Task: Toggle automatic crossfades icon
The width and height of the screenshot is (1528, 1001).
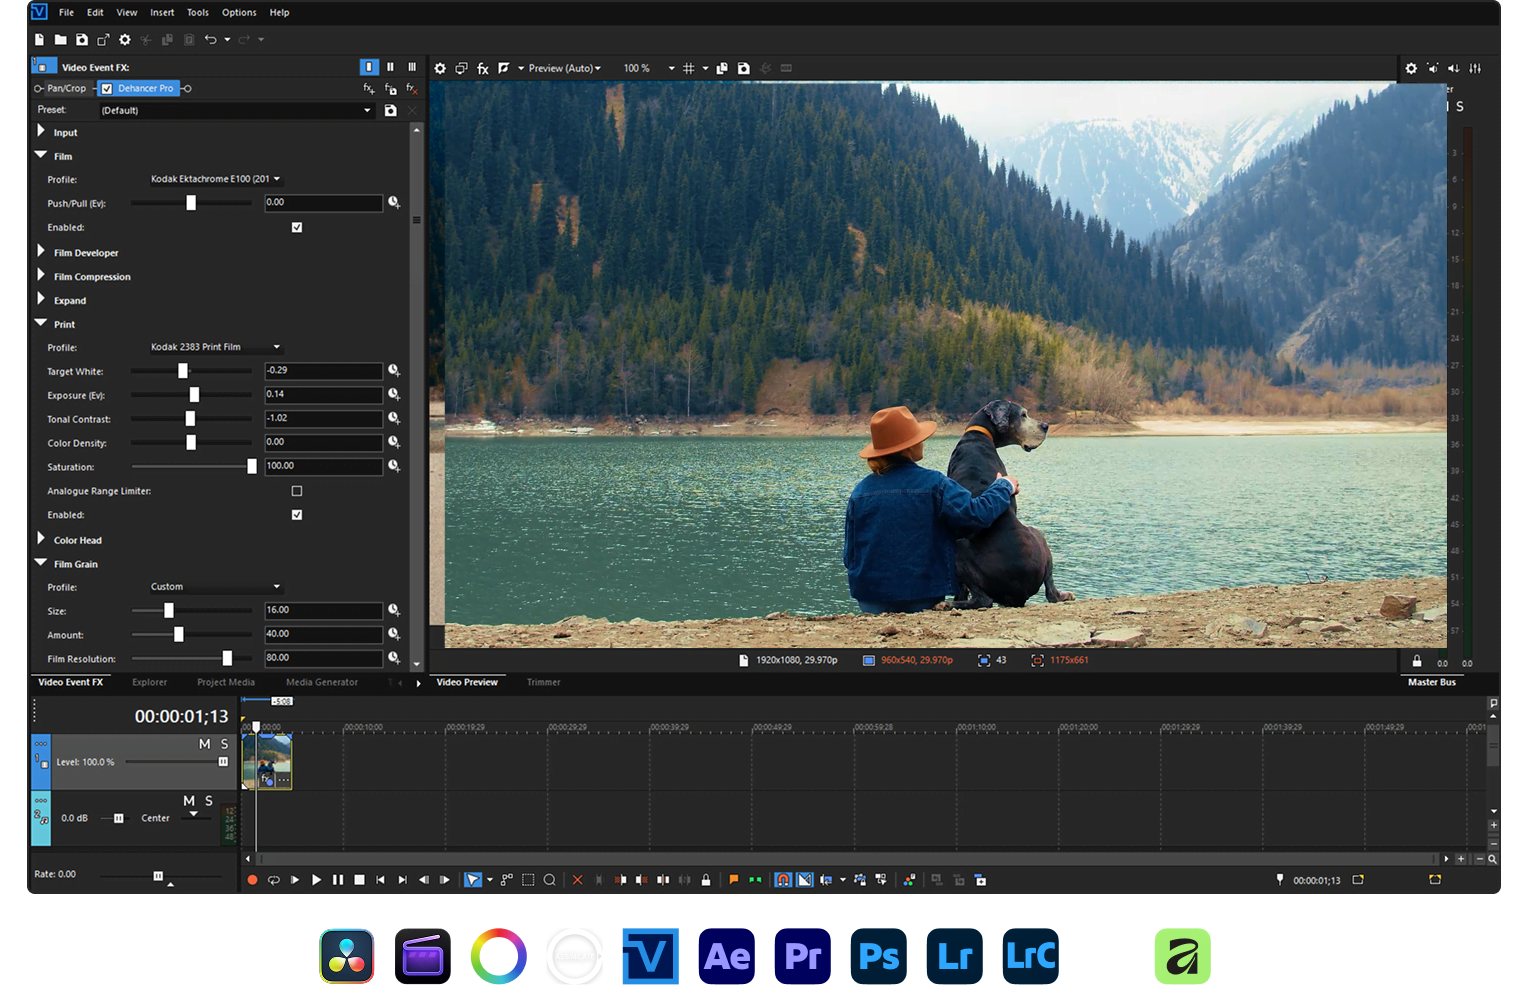Action: (x=804, y=880)
